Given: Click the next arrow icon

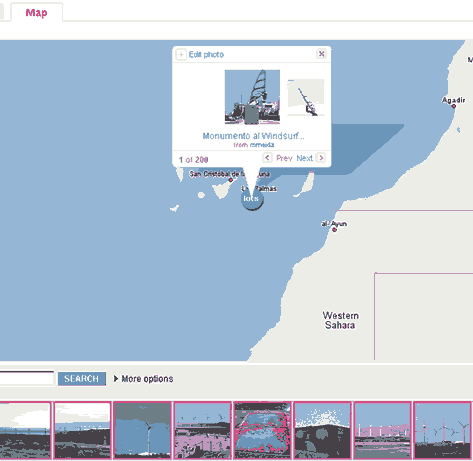Looking at the screenshot, I should tap(321, 158).
